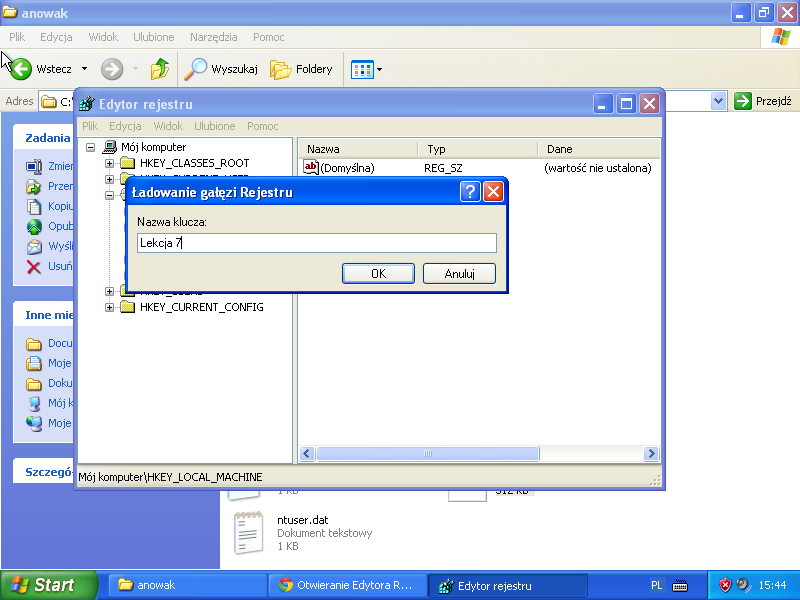Expand the HKEY_CLASSES_ROOT tree node
The height and width of the screenshot is (600, 800).
[x=110, y=163]
